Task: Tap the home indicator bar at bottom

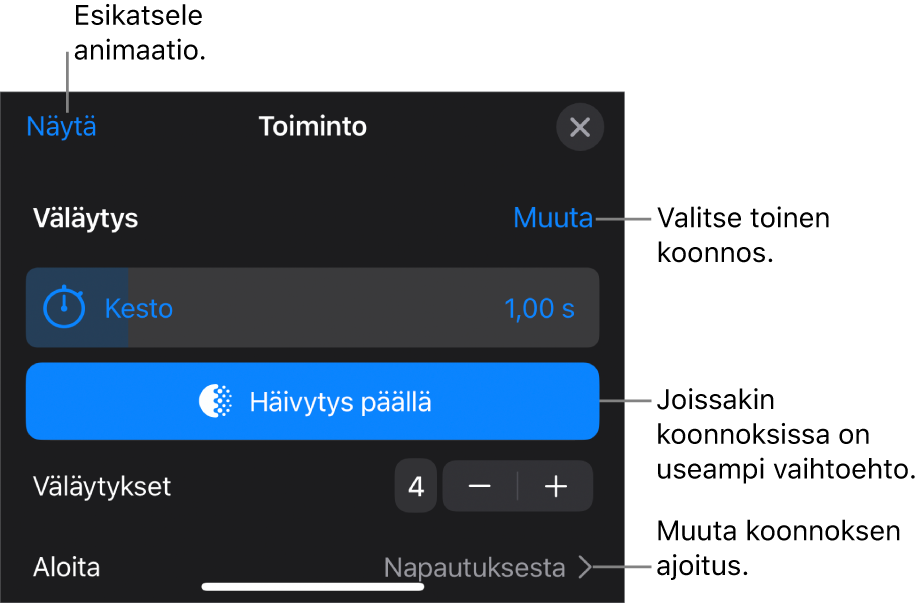Action: [312, 587]
